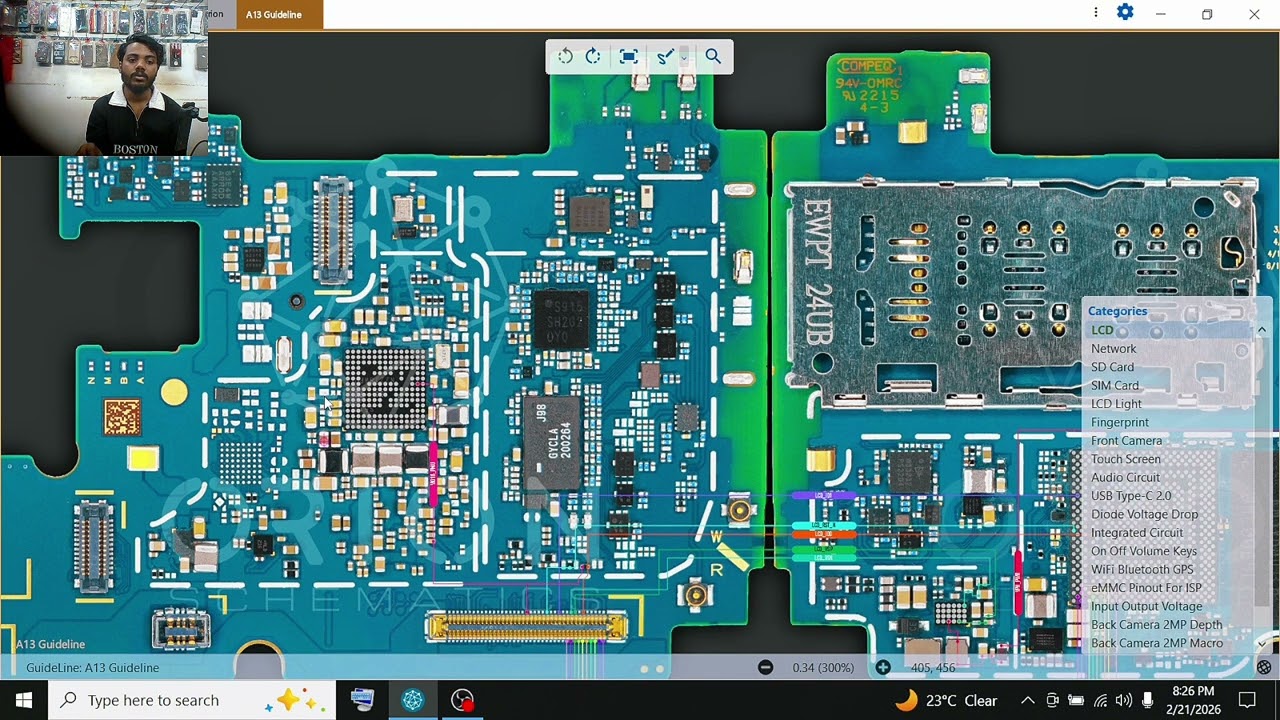
Task: Click the up arrow atop Categories list
Action: tap(1262, 330)
